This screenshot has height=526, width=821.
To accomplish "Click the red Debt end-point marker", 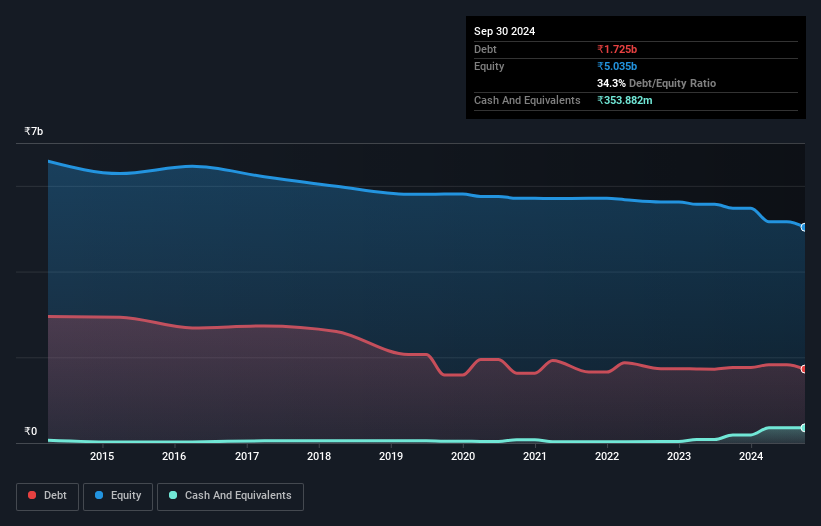I will tap(804, 369).
